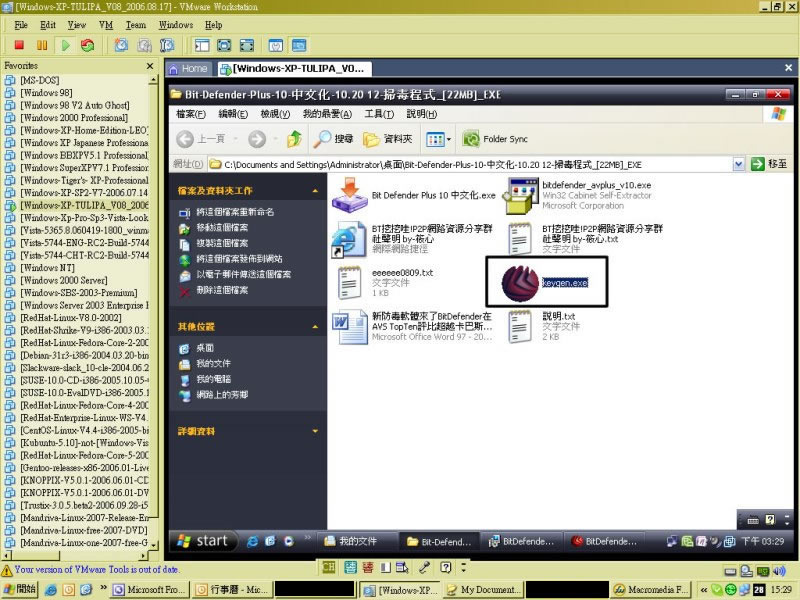Image resolution: width=800 pixels, height=600 pixels.
Task: Switch to full screen mode icon
Action: click(224, 45)
